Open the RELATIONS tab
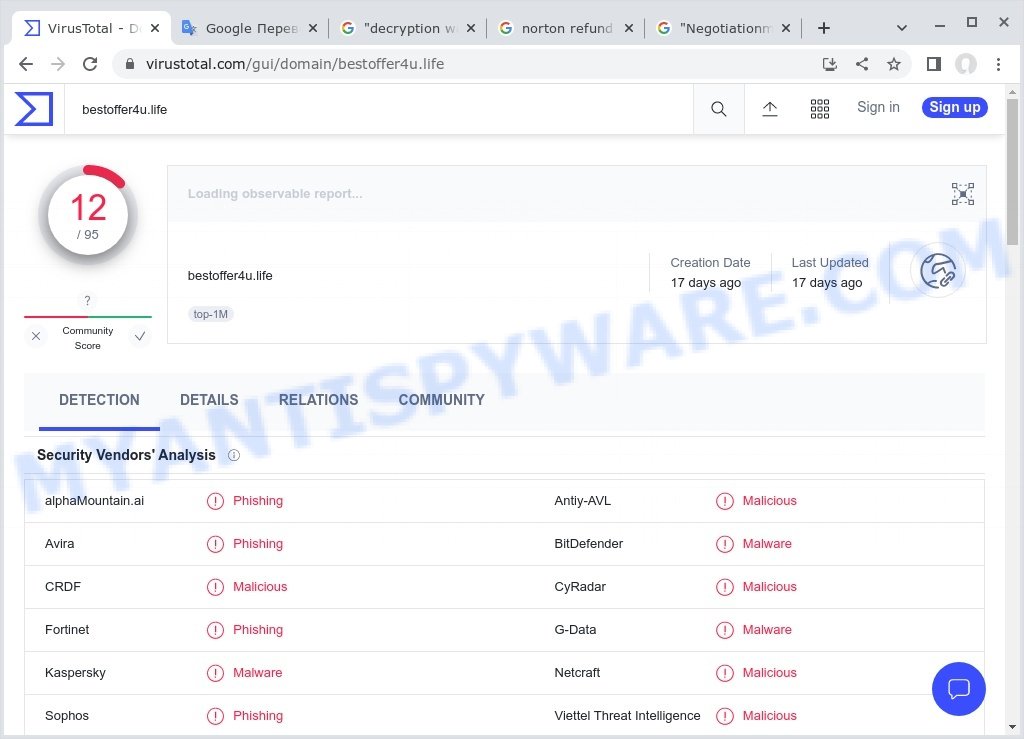This screenshot has height=739, width=1024. [318, 400]
